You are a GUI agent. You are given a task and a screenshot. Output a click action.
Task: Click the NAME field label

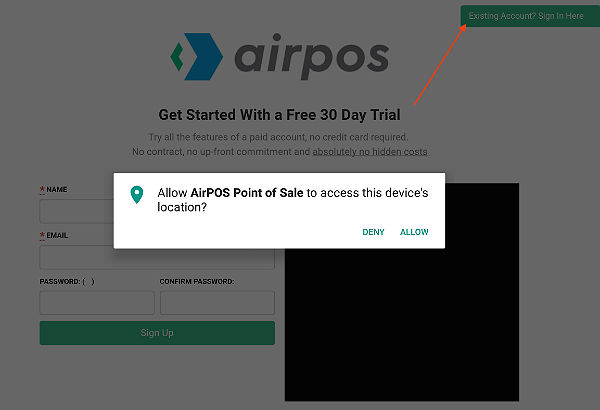(x=57, y=189)
